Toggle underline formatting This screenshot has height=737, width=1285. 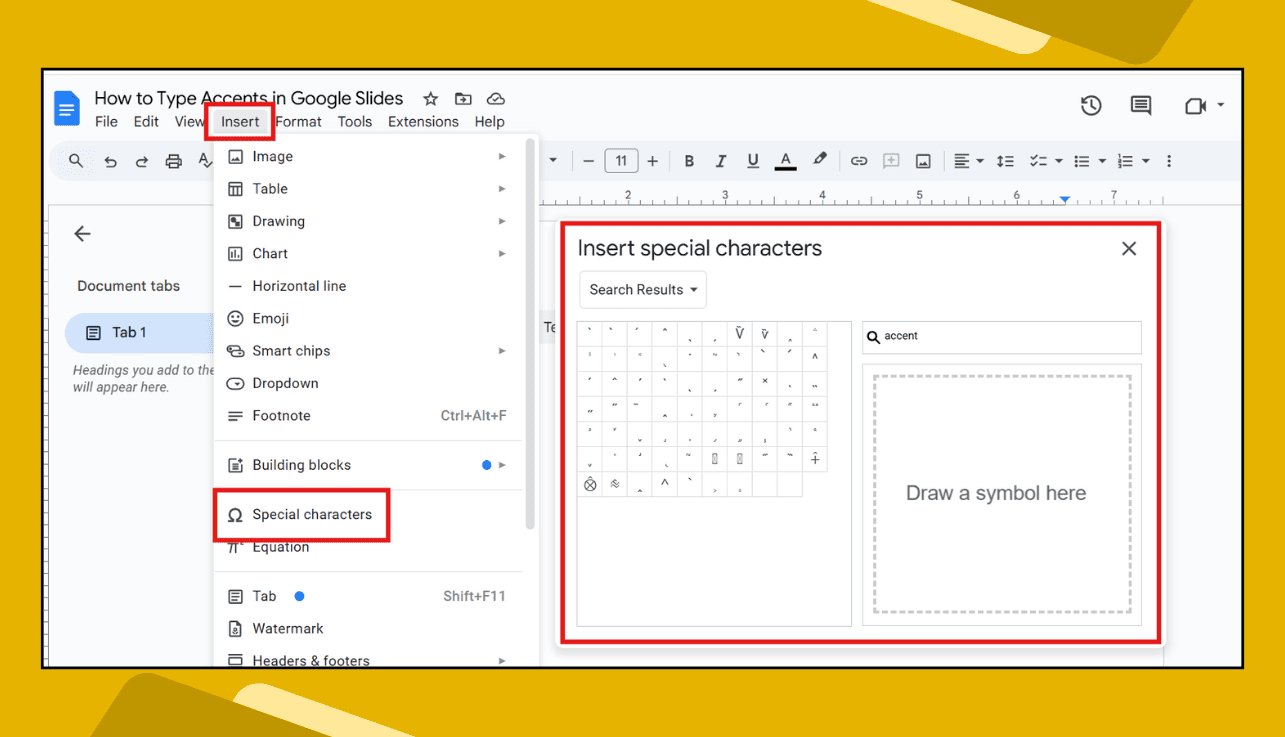pos(752,160)
